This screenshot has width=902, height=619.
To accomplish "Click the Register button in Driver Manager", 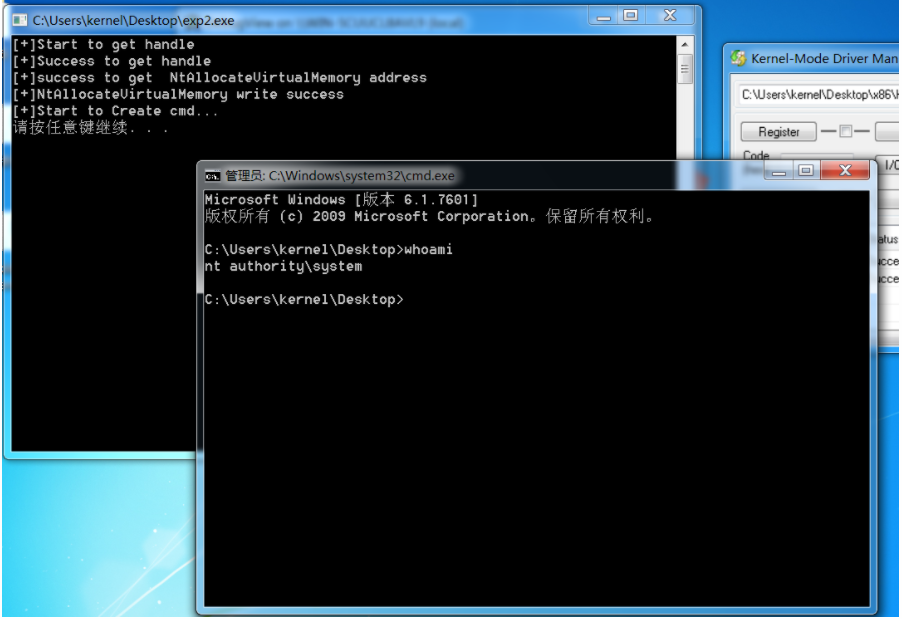I will 778,132.
